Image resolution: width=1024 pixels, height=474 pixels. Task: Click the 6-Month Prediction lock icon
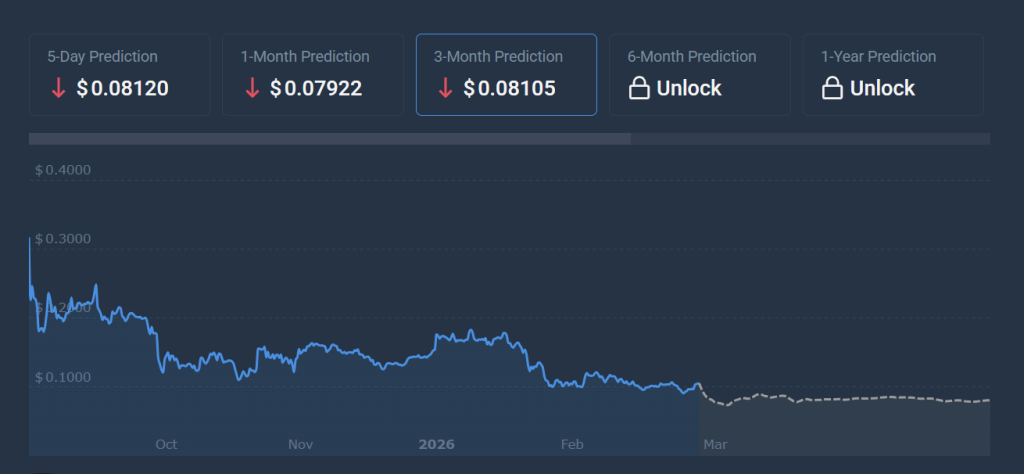pyautogui.click(x=639, y=89)
